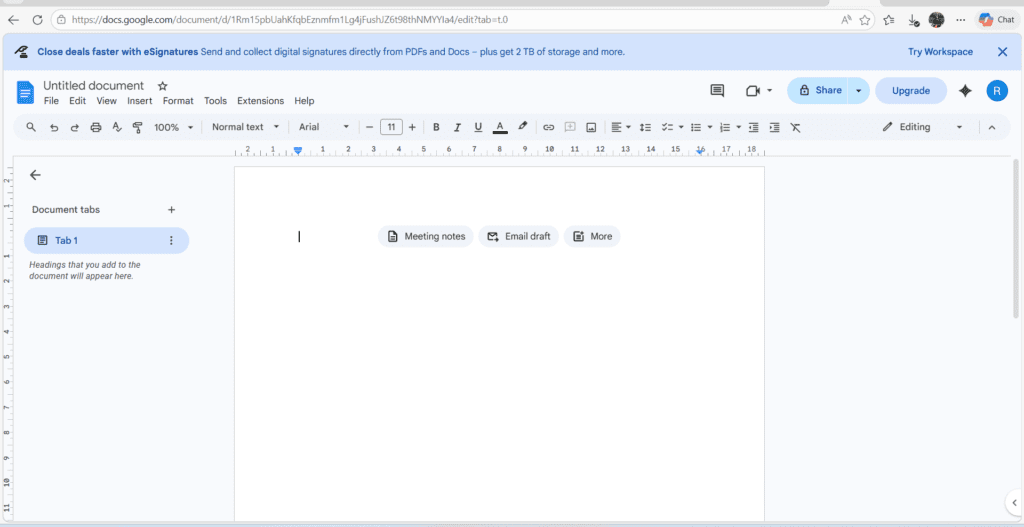Open line and paragraph spacing
This screenshot has height=527, width=1024.
point(645,127)
